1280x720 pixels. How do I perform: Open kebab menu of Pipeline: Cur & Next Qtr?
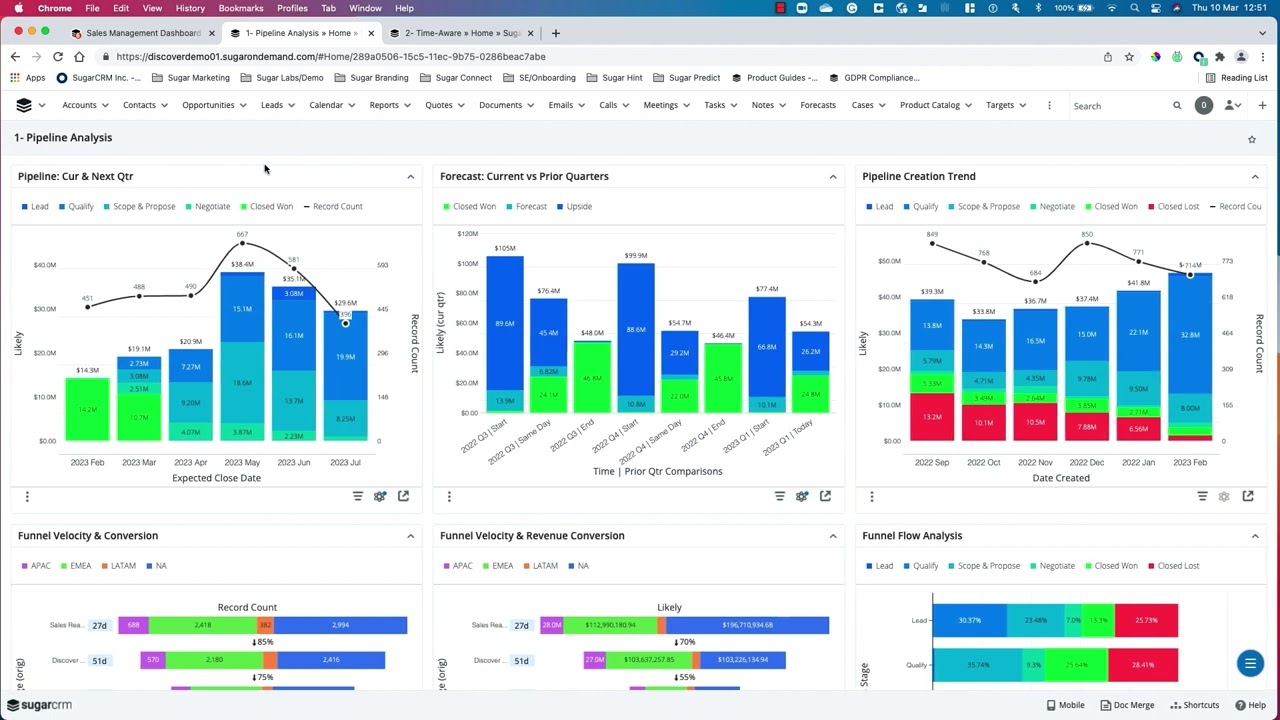coord(27,496)
